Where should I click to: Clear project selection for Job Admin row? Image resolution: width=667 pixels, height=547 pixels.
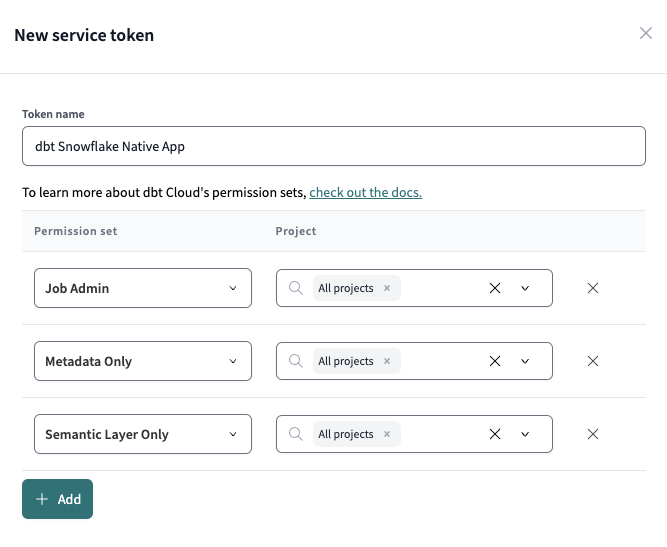(x=494, y=288)
